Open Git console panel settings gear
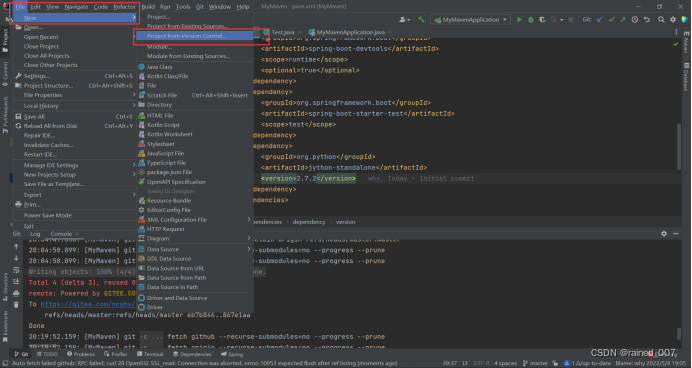 (664, 233)
